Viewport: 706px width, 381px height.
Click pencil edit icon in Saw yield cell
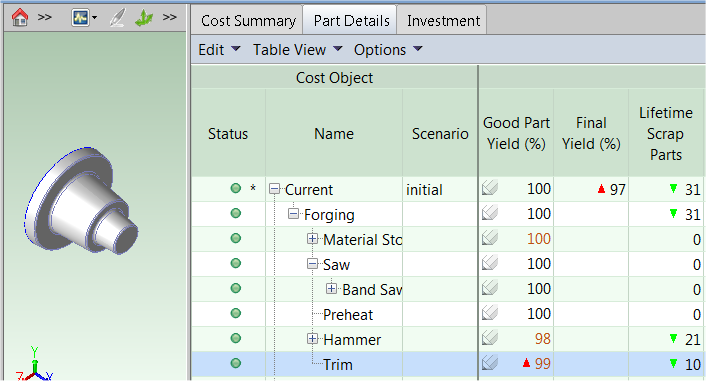point(489,263)
